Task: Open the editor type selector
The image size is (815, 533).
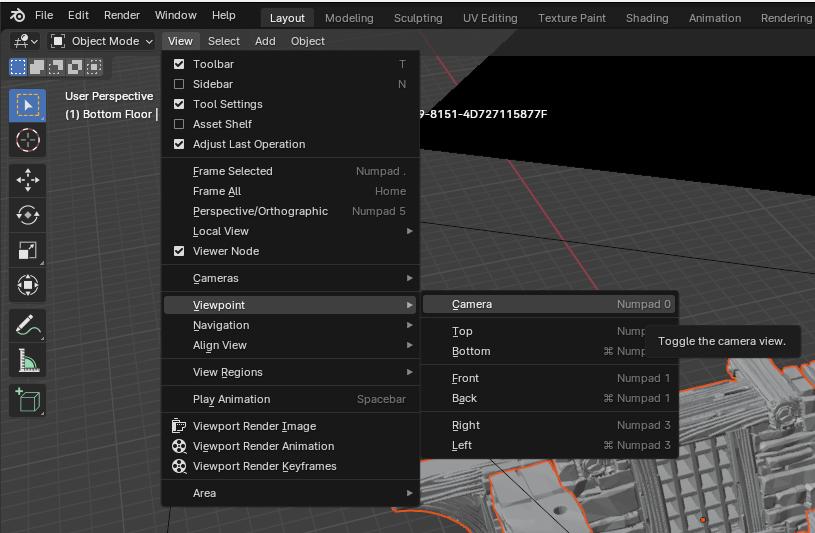Action: click(25, 41)
